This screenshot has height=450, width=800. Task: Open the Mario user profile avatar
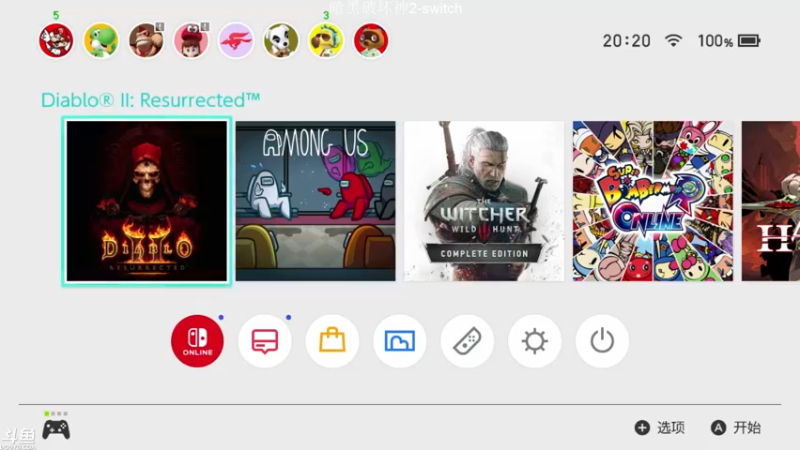(x=56, y=40)
